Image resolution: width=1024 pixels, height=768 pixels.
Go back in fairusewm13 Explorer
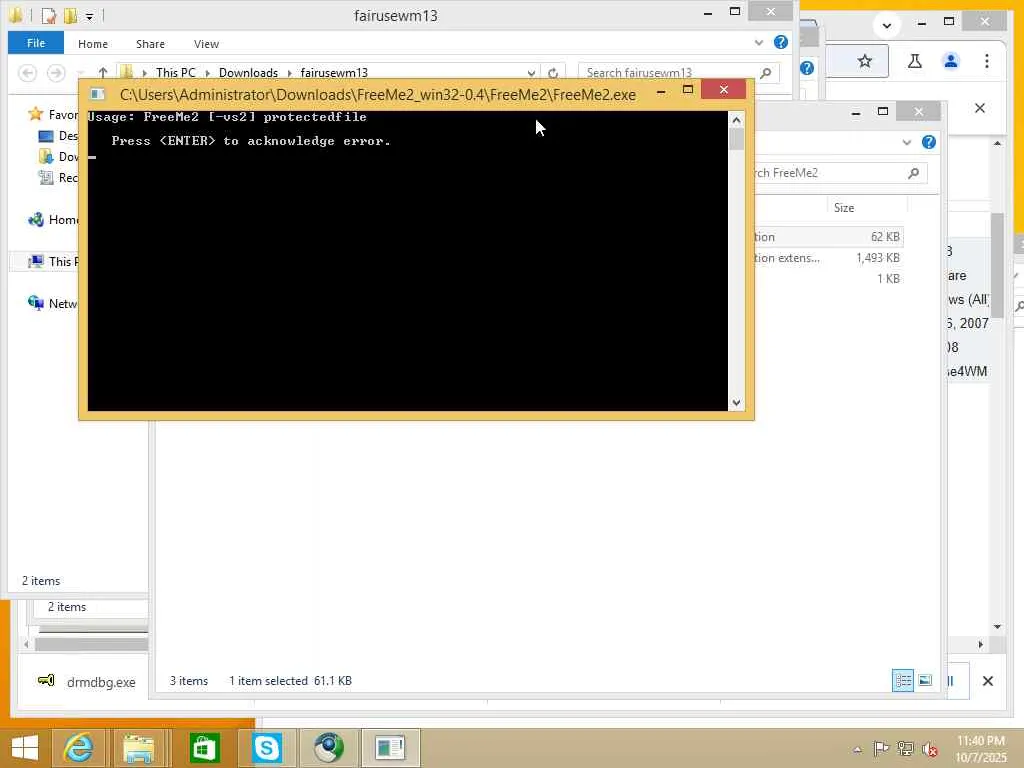pyautogui.click(x=27, y=72)
